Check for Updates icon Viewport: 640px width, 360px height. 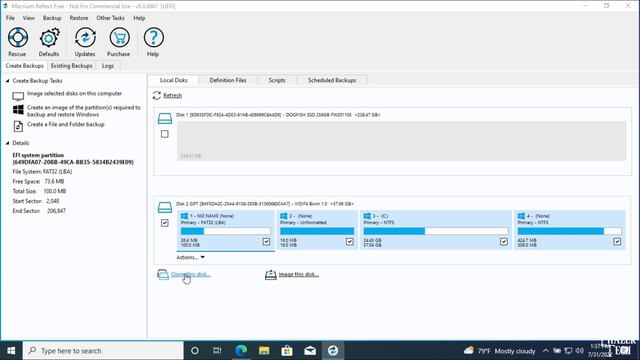coord(85,38)
